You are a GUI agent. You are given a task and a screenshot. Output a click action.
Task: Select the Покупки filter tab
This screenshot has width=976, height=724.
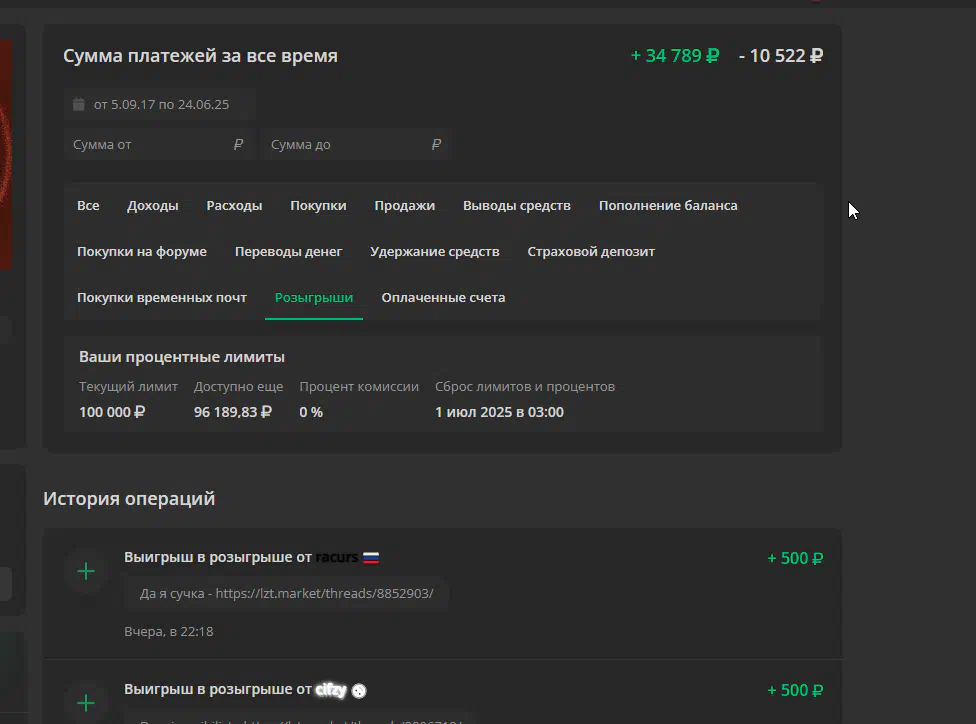click(x=318, y=205)
